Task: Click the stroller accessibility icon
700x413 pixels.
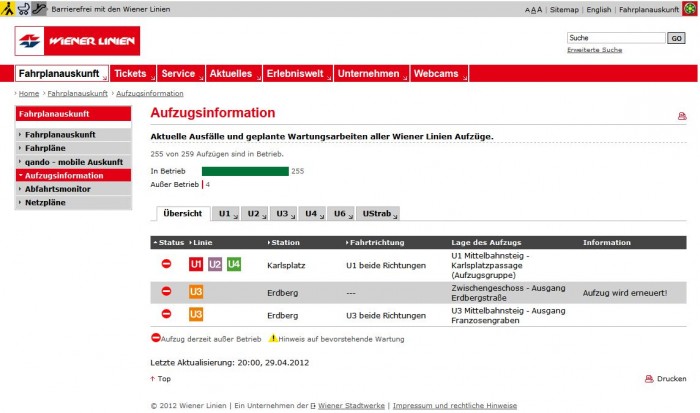Action: tap(24, 8)
